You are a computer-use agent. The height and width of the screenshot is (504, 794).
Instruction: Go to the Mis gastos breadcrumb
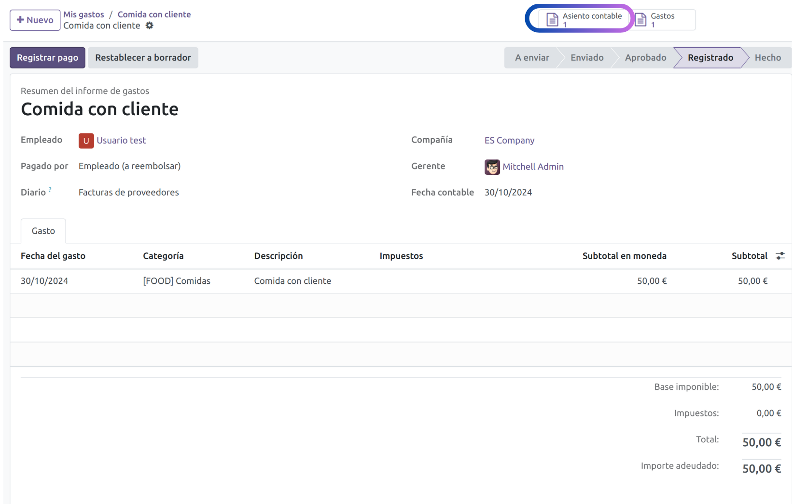pos(84,14)
